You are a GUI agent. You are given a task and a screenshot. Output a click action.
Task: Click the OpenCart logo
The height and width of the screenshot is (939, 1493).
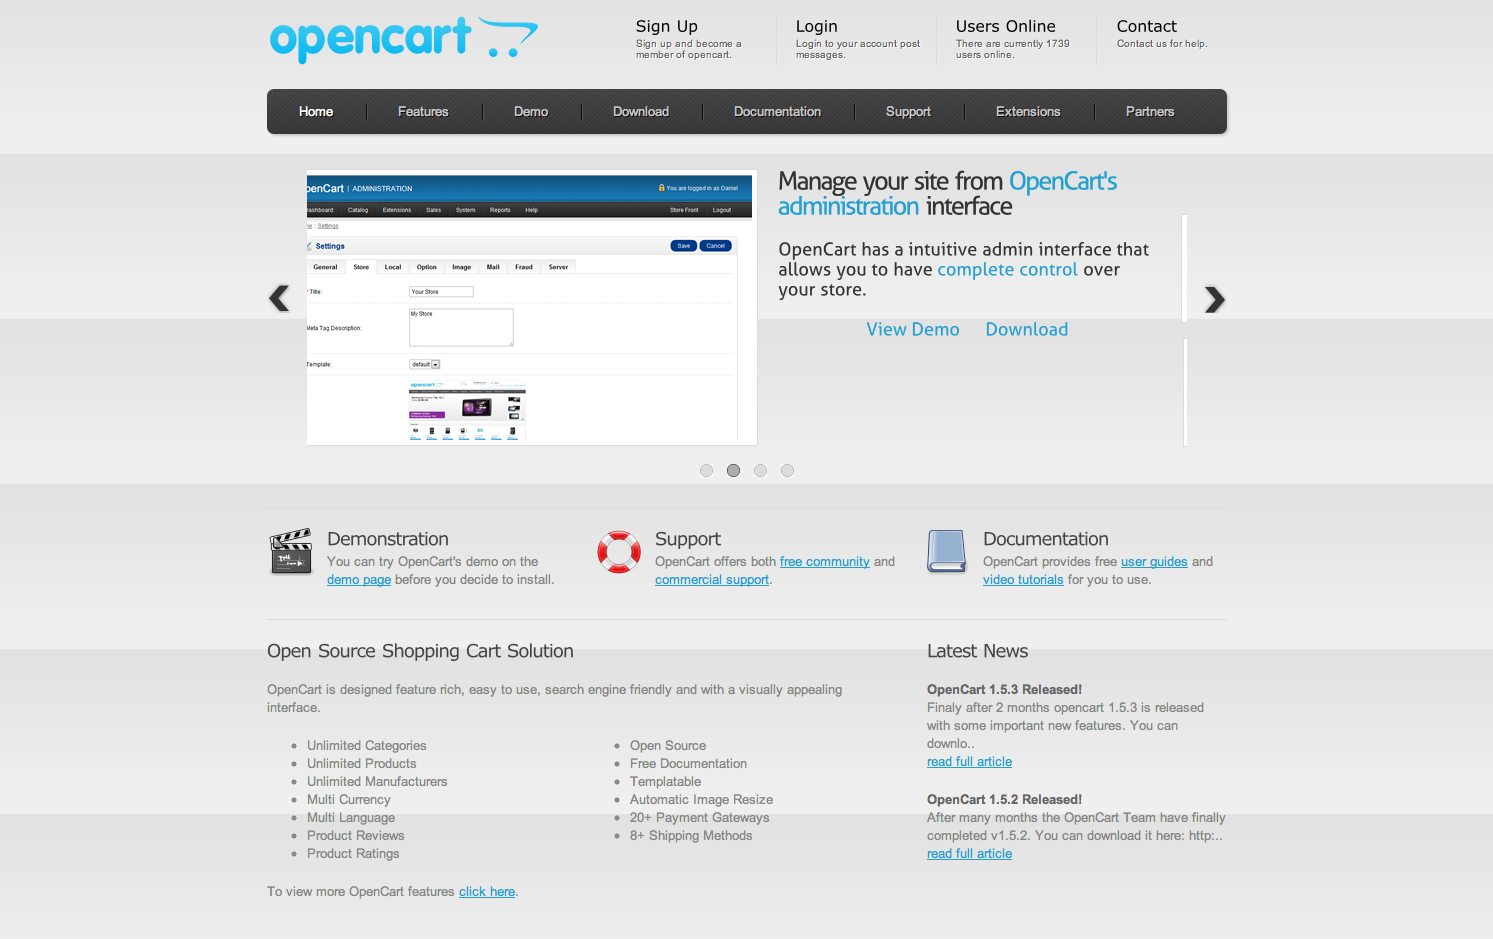pyautogui.click(x=403, y=40)
